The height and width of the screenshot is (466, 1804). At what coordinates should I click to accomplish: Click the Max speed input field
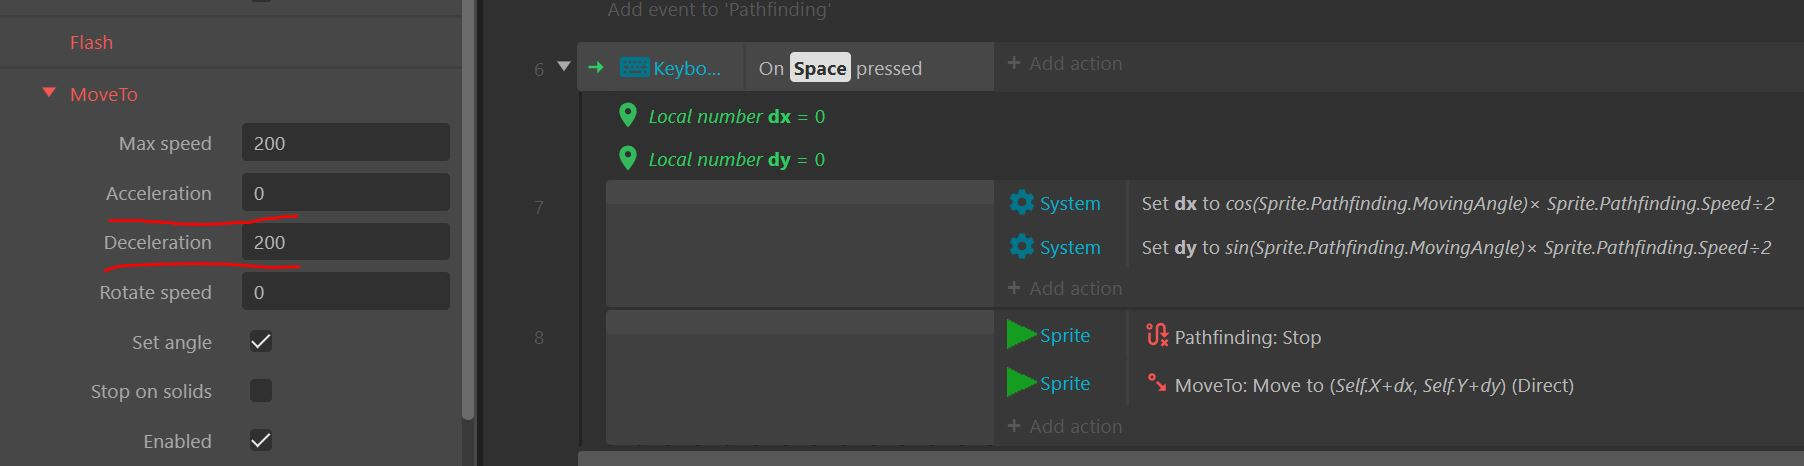tap(346, 143)
